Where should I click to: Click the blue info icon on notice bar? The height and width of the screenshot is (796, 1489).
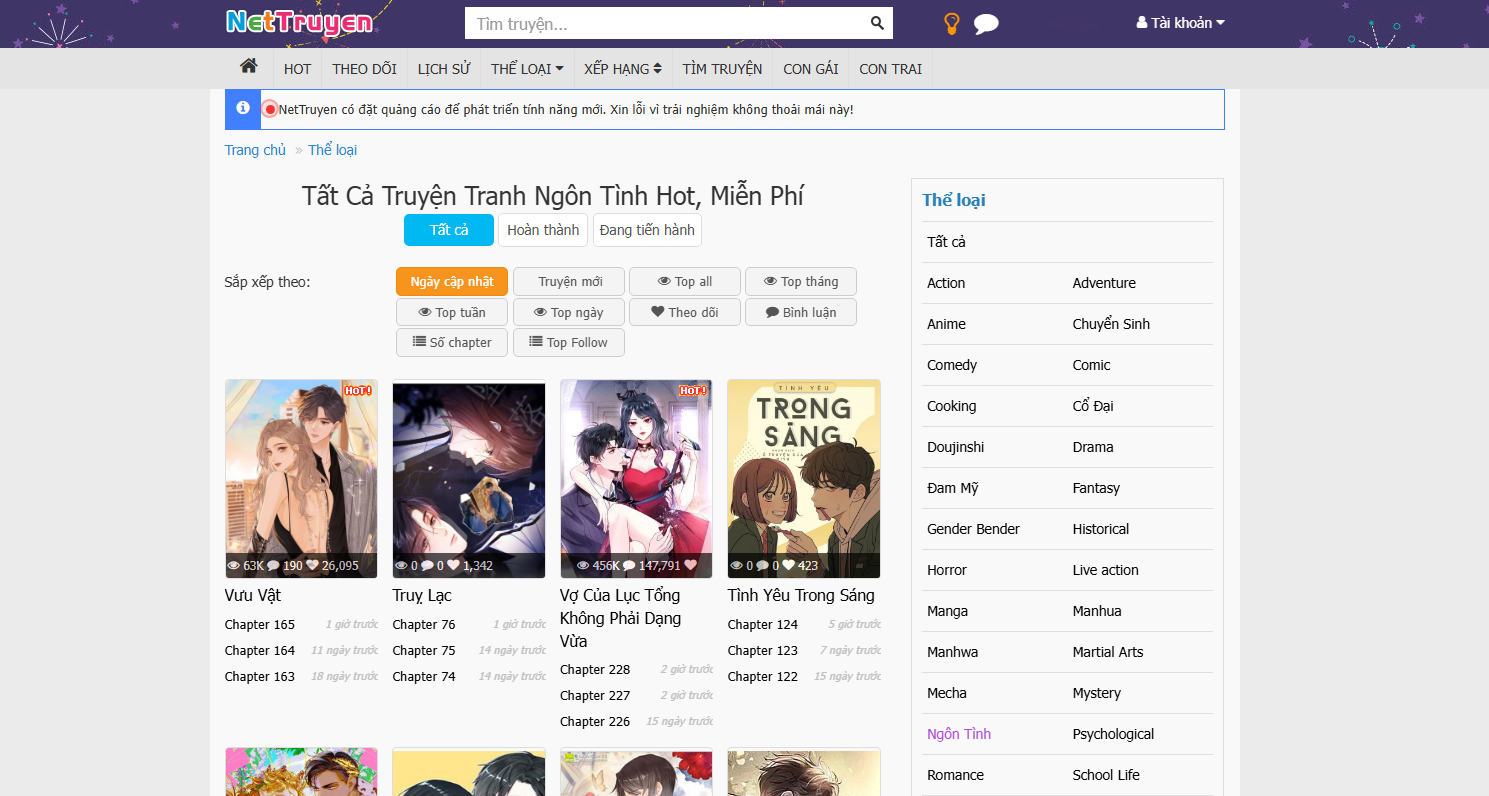[243, 109]
